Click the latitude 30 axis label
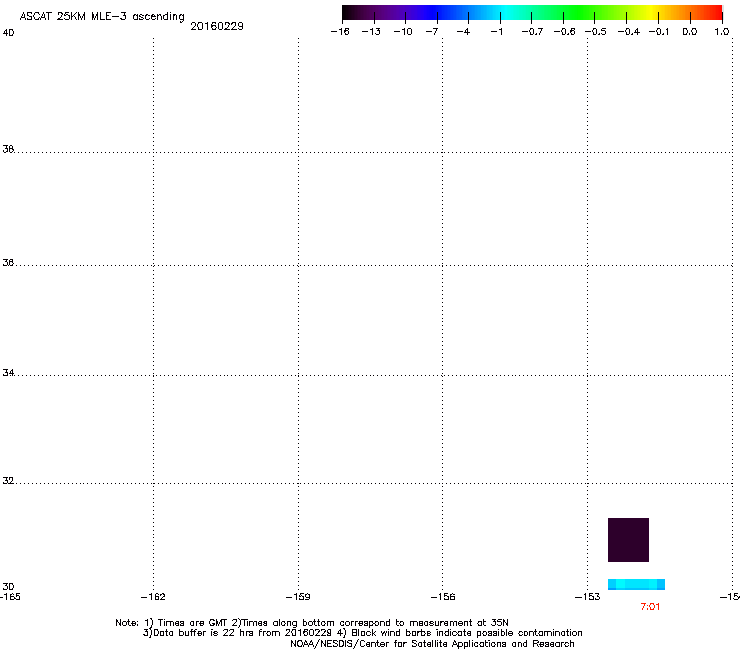Viewport: 740px width, 650px height. point(8,587)
